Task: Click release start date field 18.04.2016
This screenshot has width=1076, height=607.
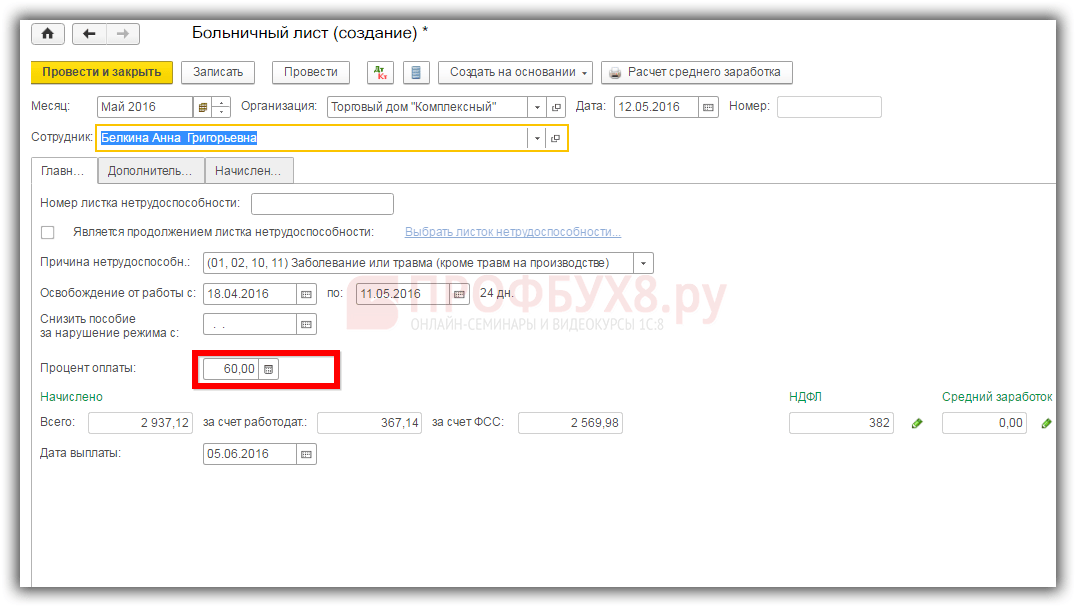Action: pos(250,294)
